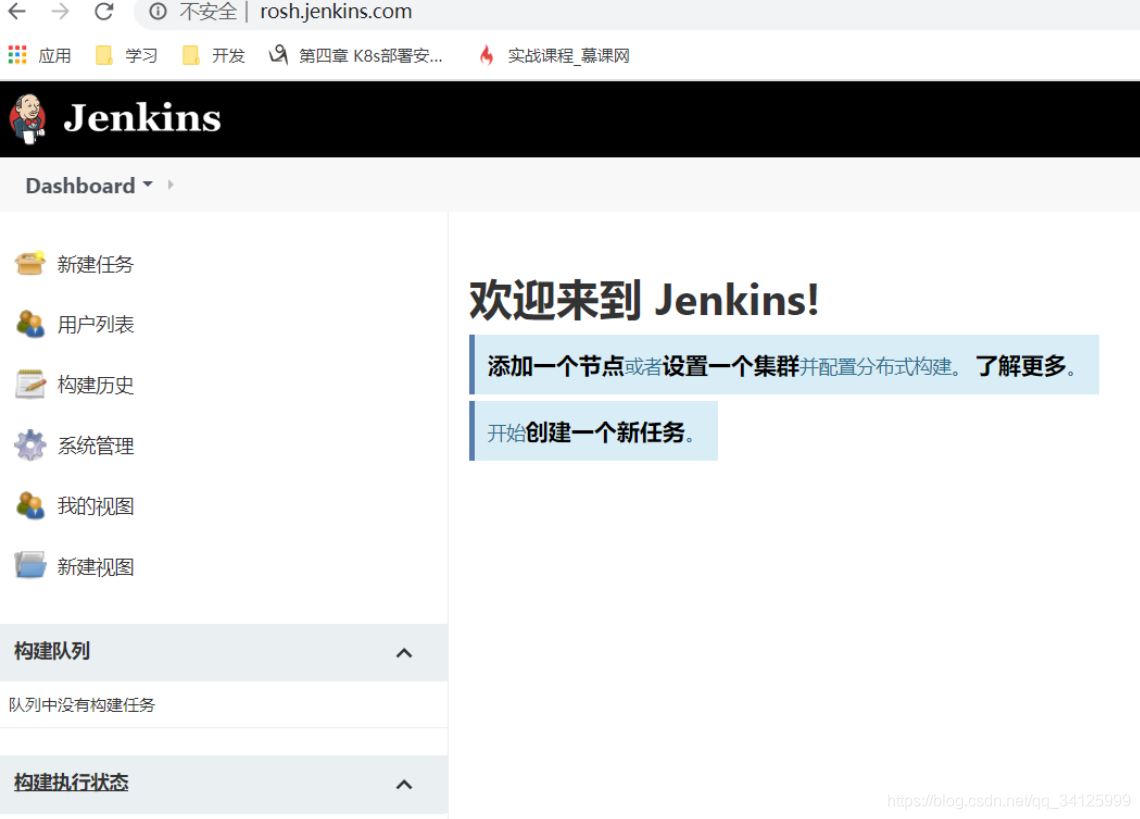1140x819 pixels.
Task: Collapse the 构建队列 panel chevron
Action: tap(404, 652)
